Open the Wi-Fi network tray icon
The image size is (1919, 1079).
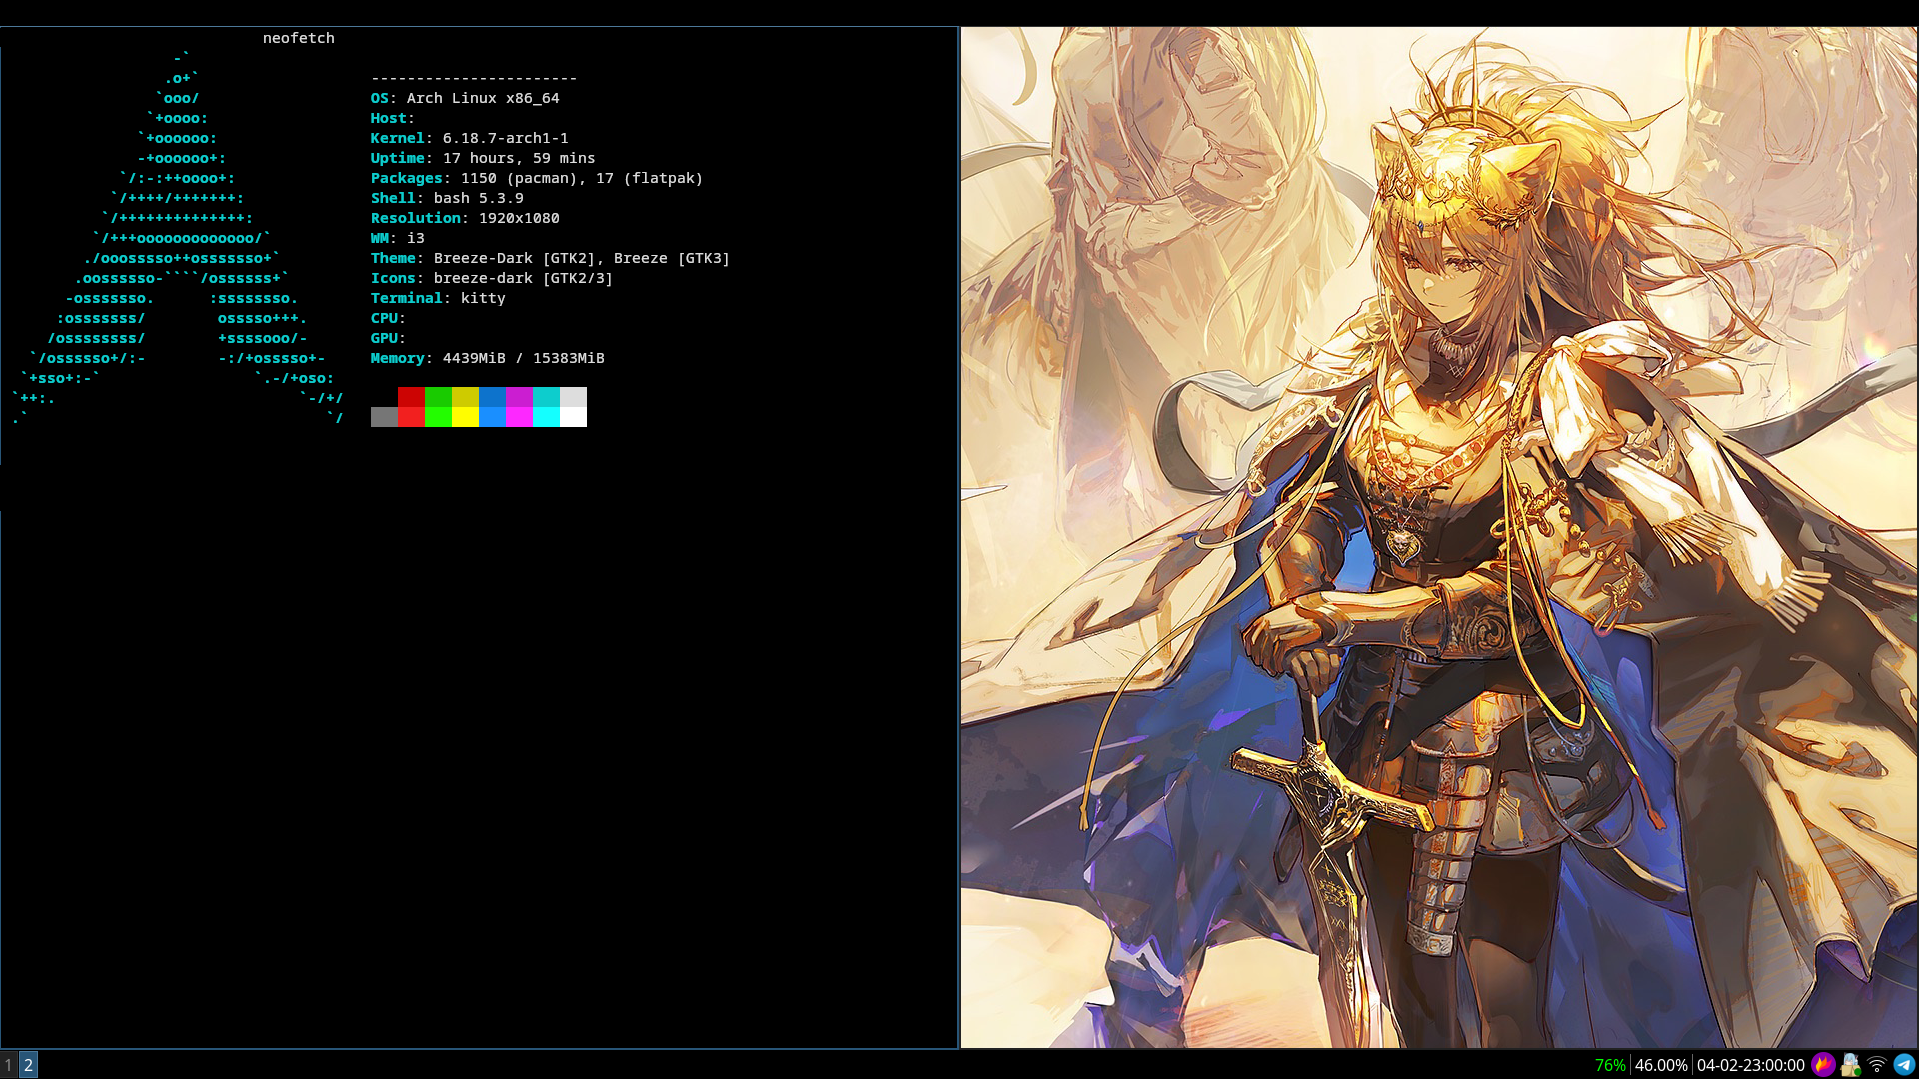point(1877,1065)
